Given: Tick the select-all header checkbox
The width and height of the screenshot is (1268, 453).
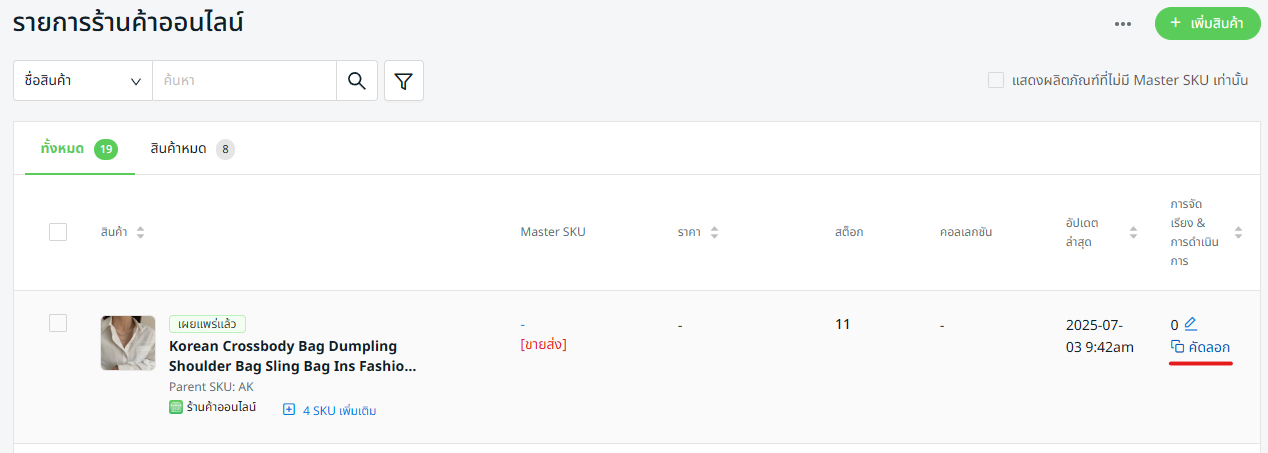Looking at the screenshot, I should tap(58, 232).
